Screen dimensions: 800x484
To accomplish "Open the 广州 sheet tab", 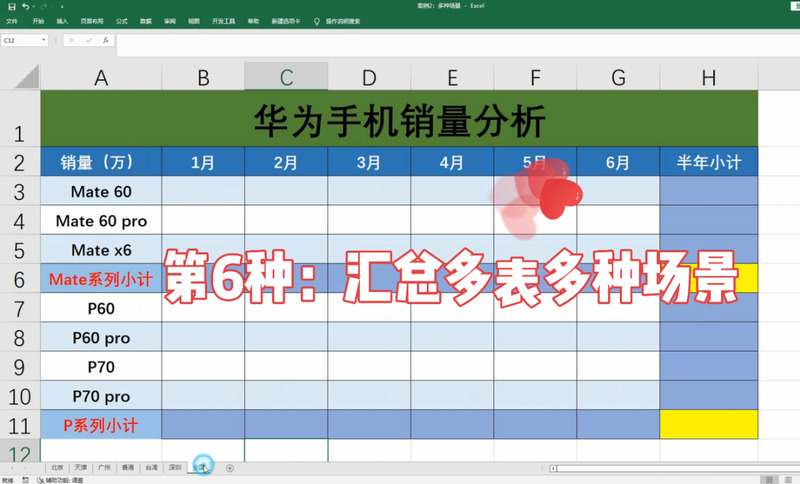I will pyautogui.click(x=104, y=467).
